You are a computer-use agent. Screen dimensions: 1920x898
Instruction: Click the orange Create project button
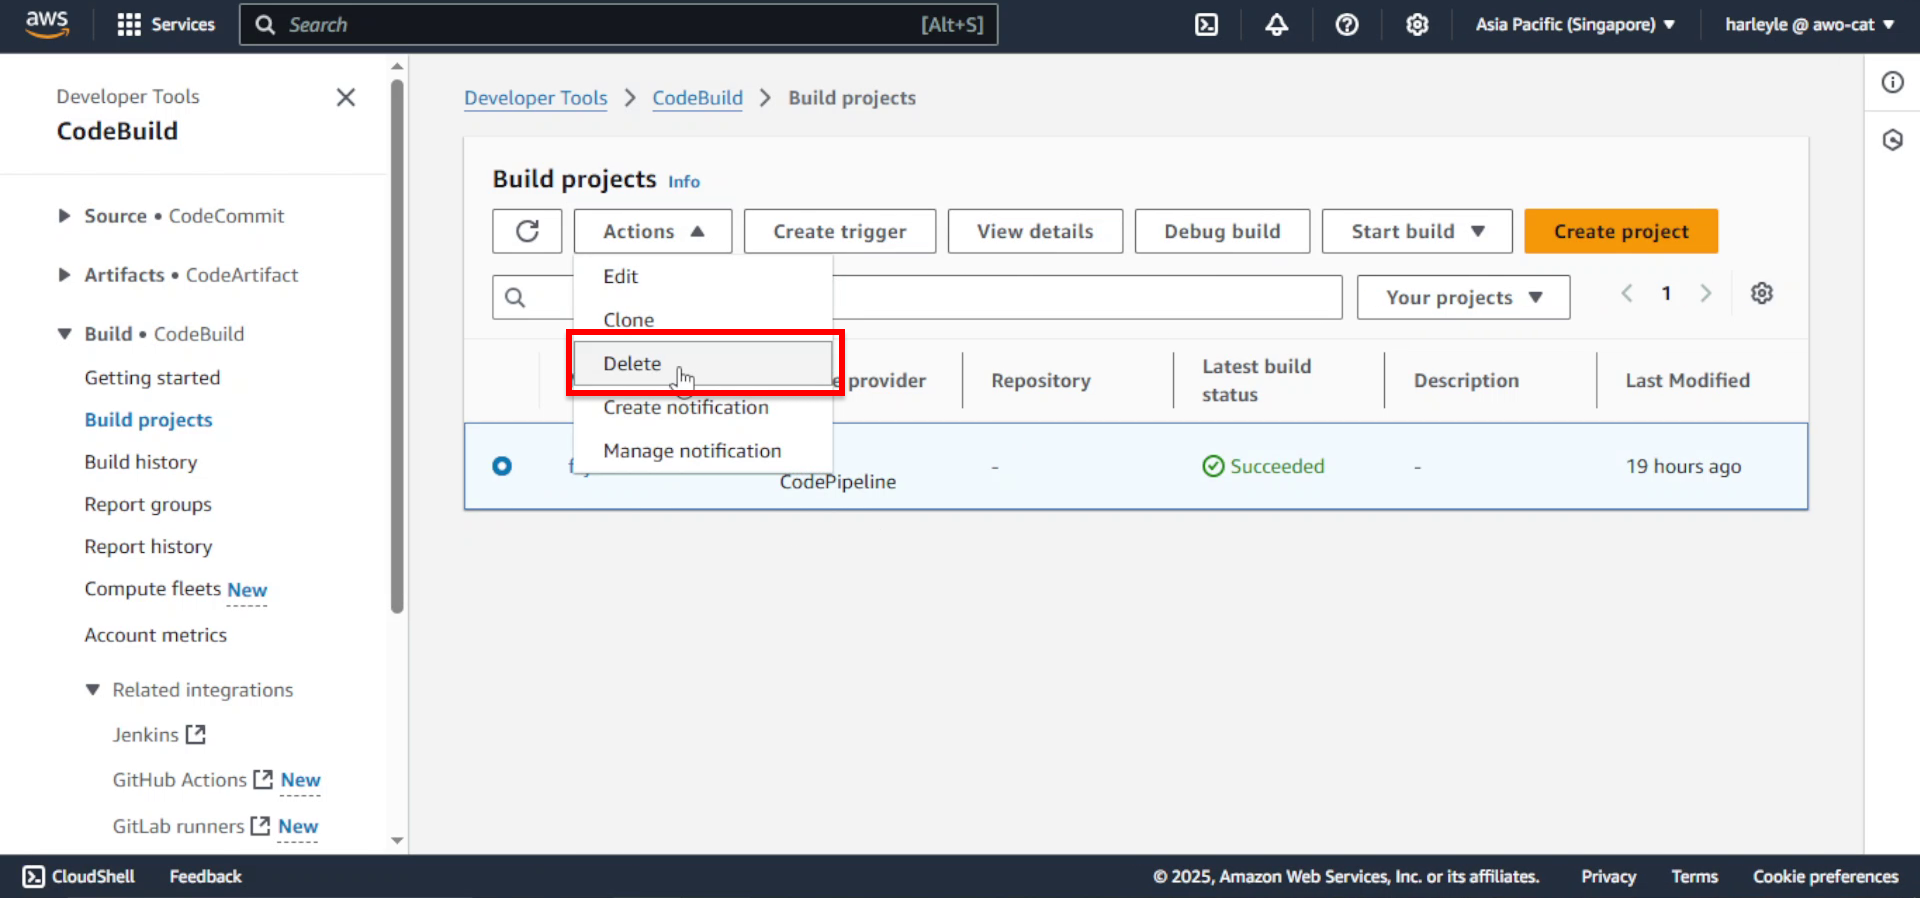point(1621,231)
